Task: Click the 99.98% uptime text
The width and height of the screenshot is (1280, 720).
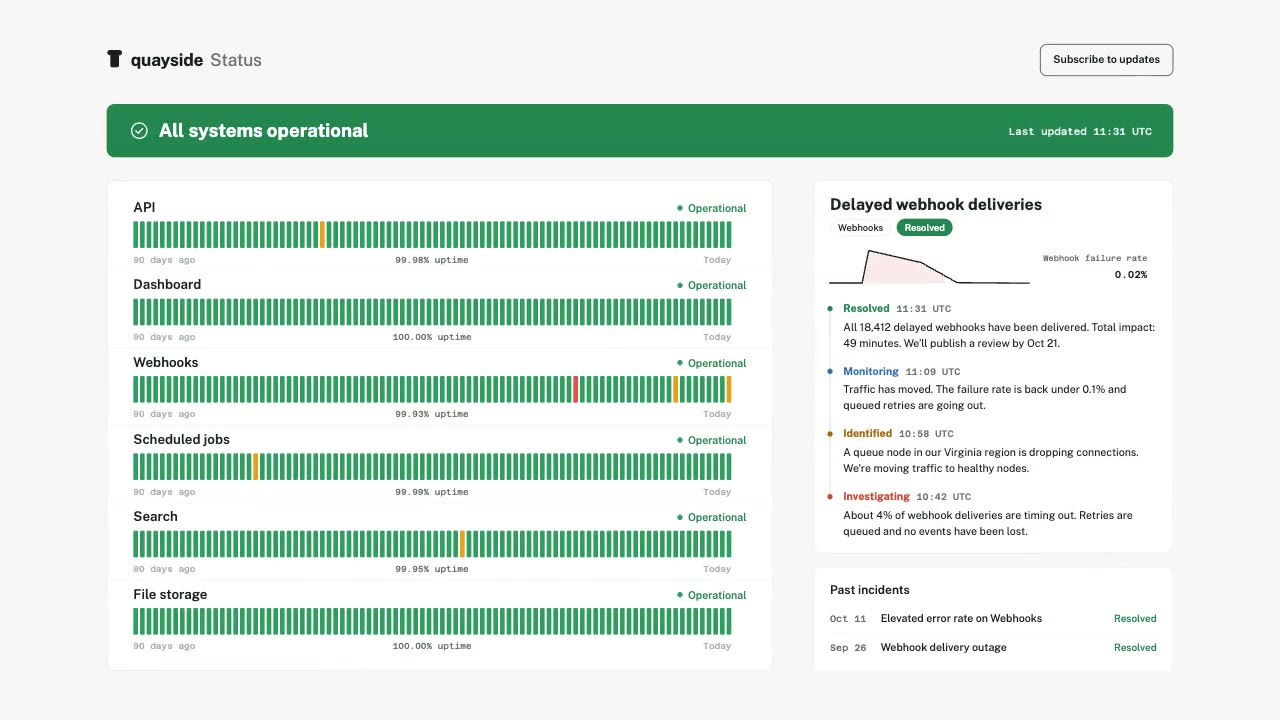Action: tap(432, 260)
